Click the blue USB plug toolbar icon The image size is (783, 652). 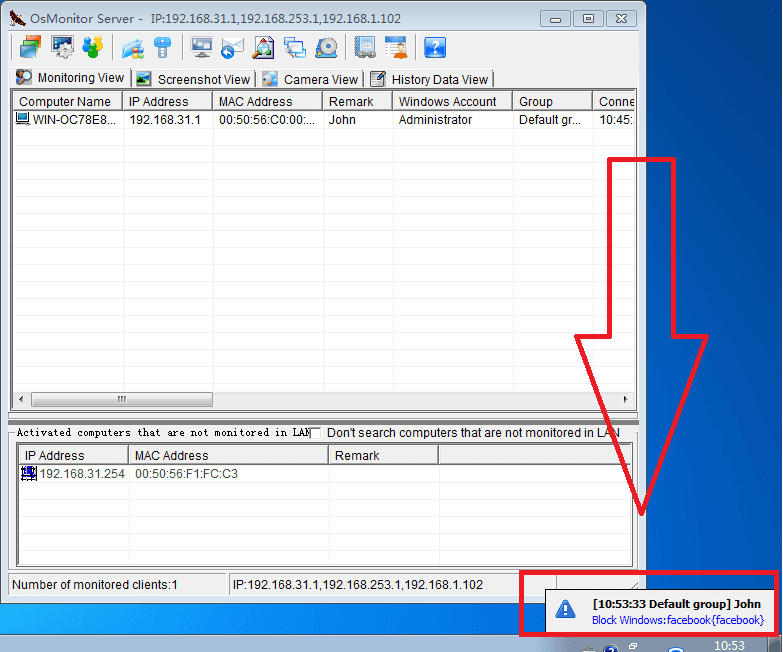pyautogui.click(x=162, y=47)
